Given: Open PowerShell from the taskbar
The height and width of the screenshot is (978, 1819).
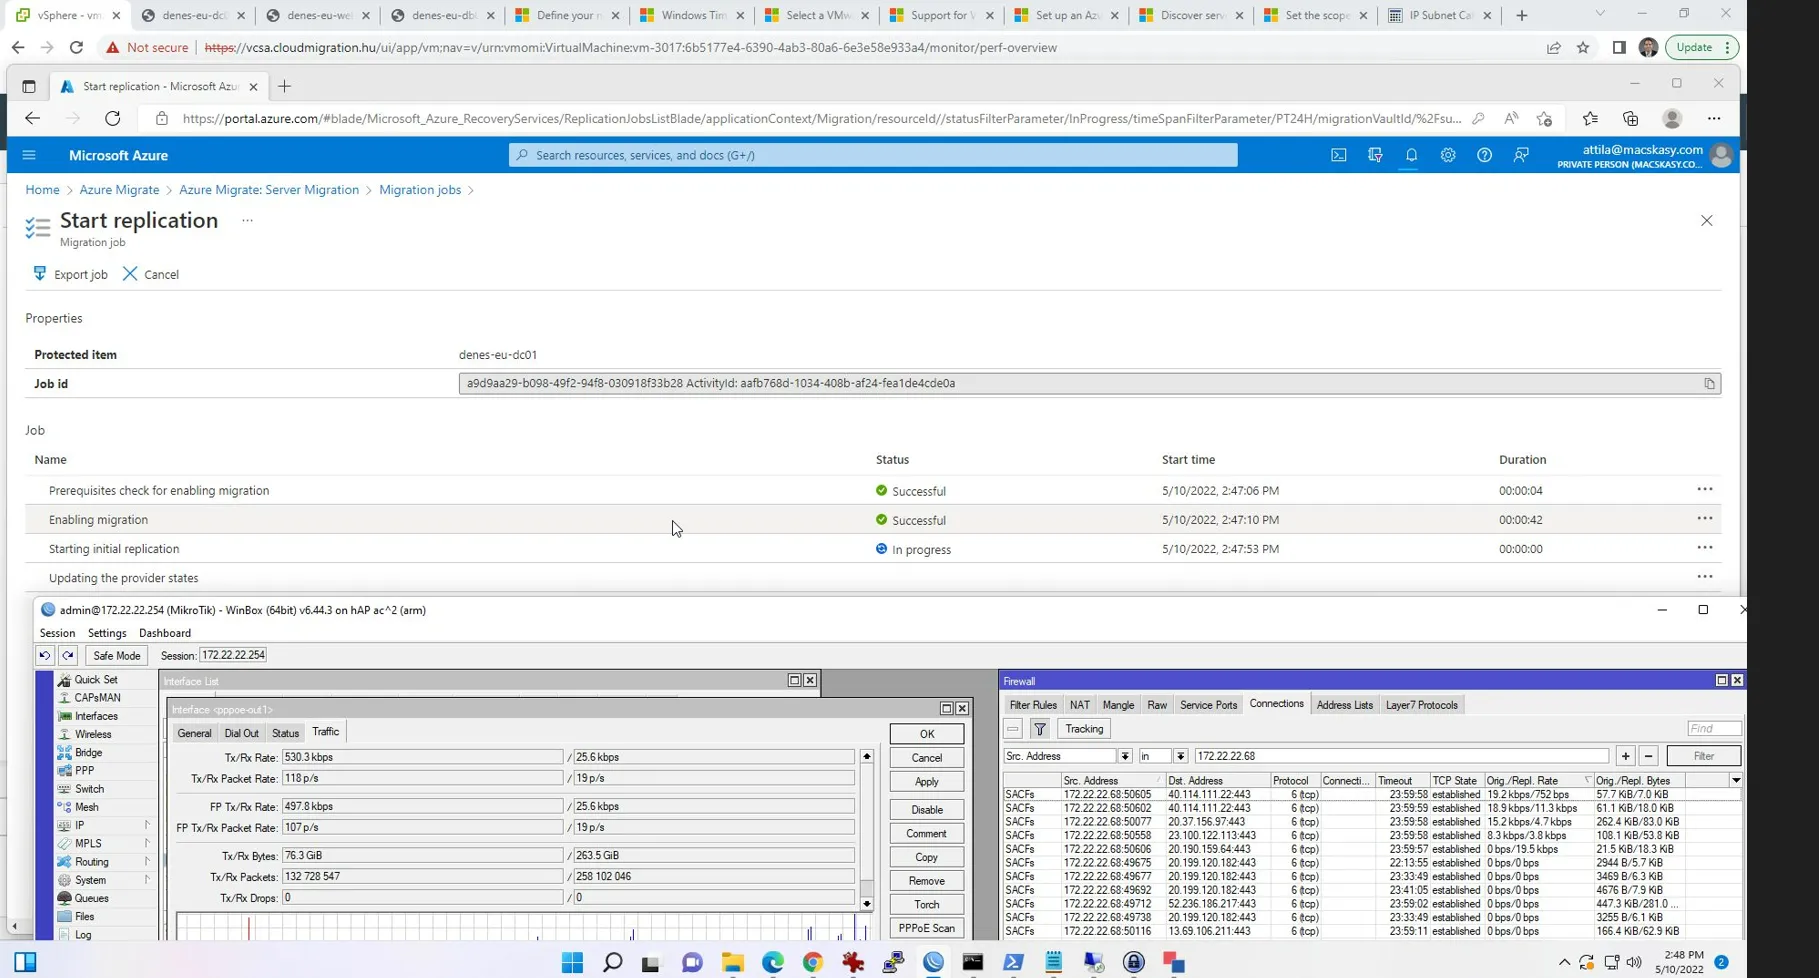Looking at the screenshot, I should [x=1013, y=963].
